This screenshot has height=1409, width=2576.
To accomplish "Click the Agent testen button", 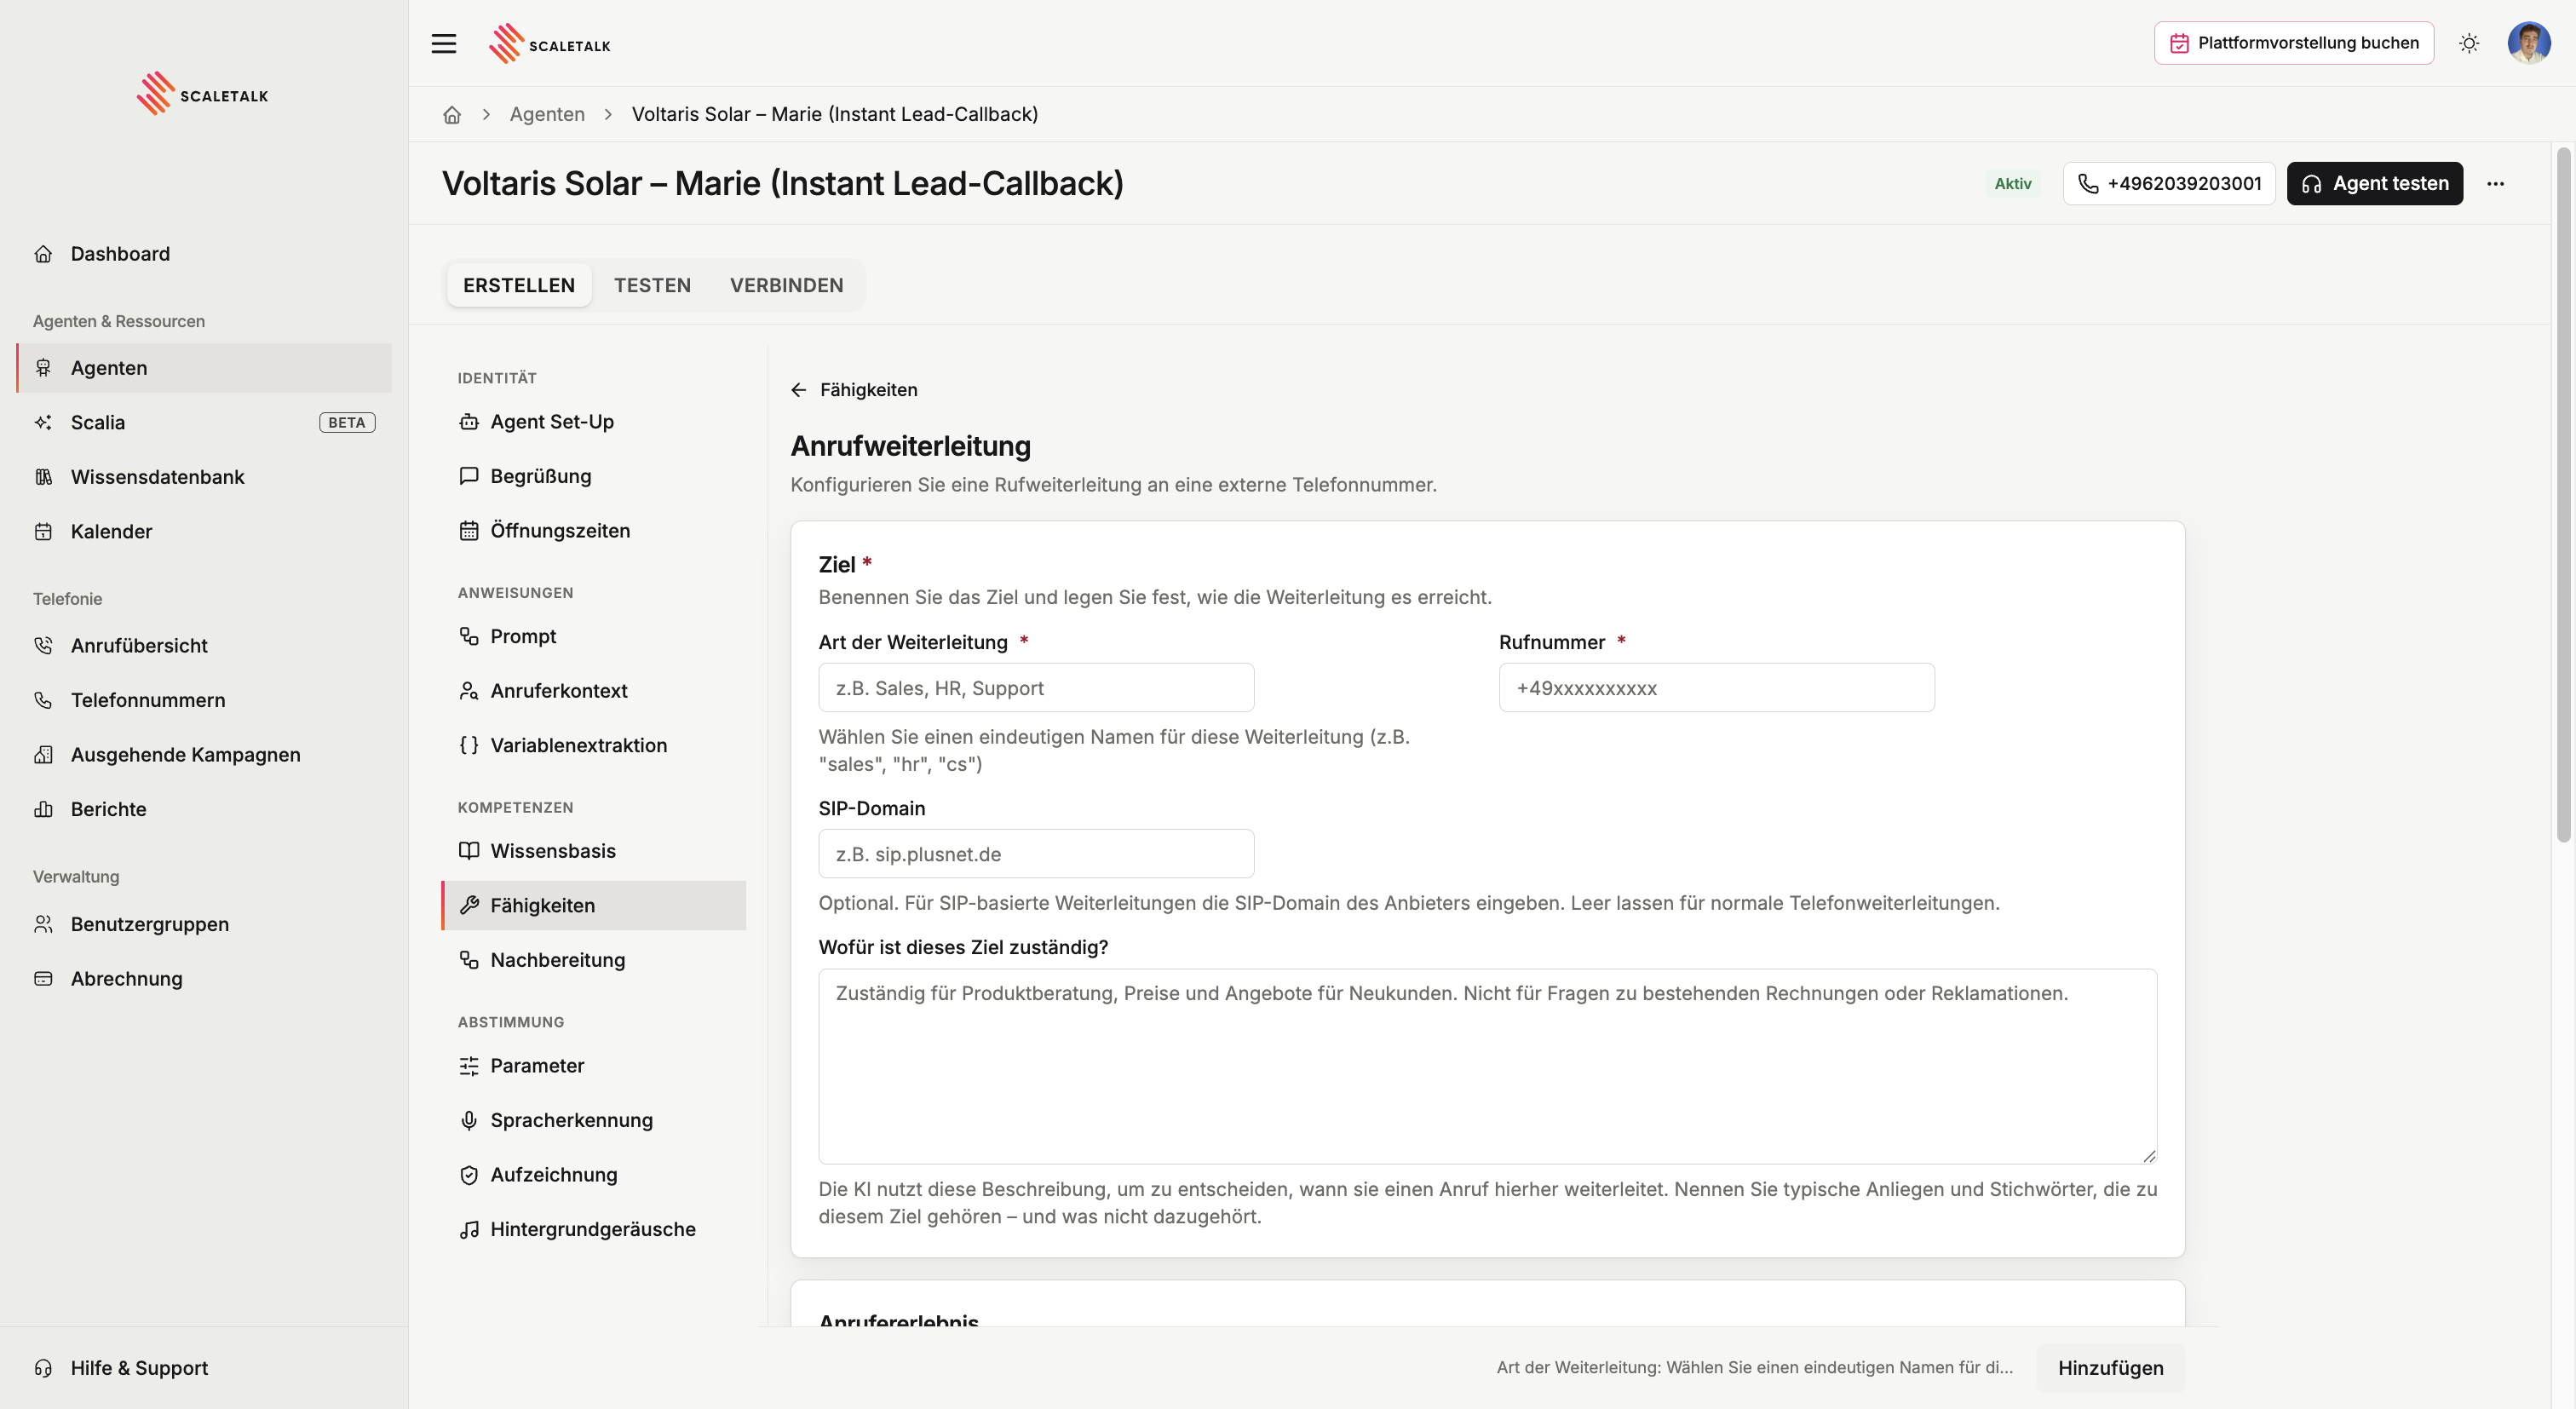I will (x=2375, y=183).
